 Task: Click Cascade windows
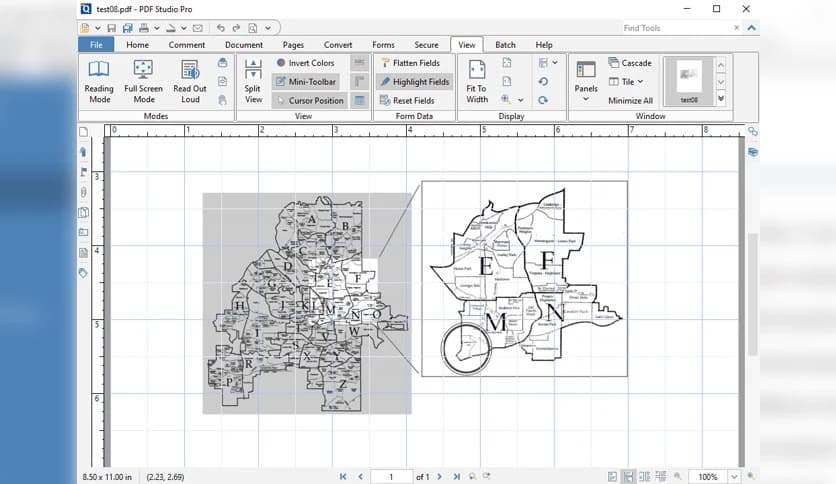point(630,63)
